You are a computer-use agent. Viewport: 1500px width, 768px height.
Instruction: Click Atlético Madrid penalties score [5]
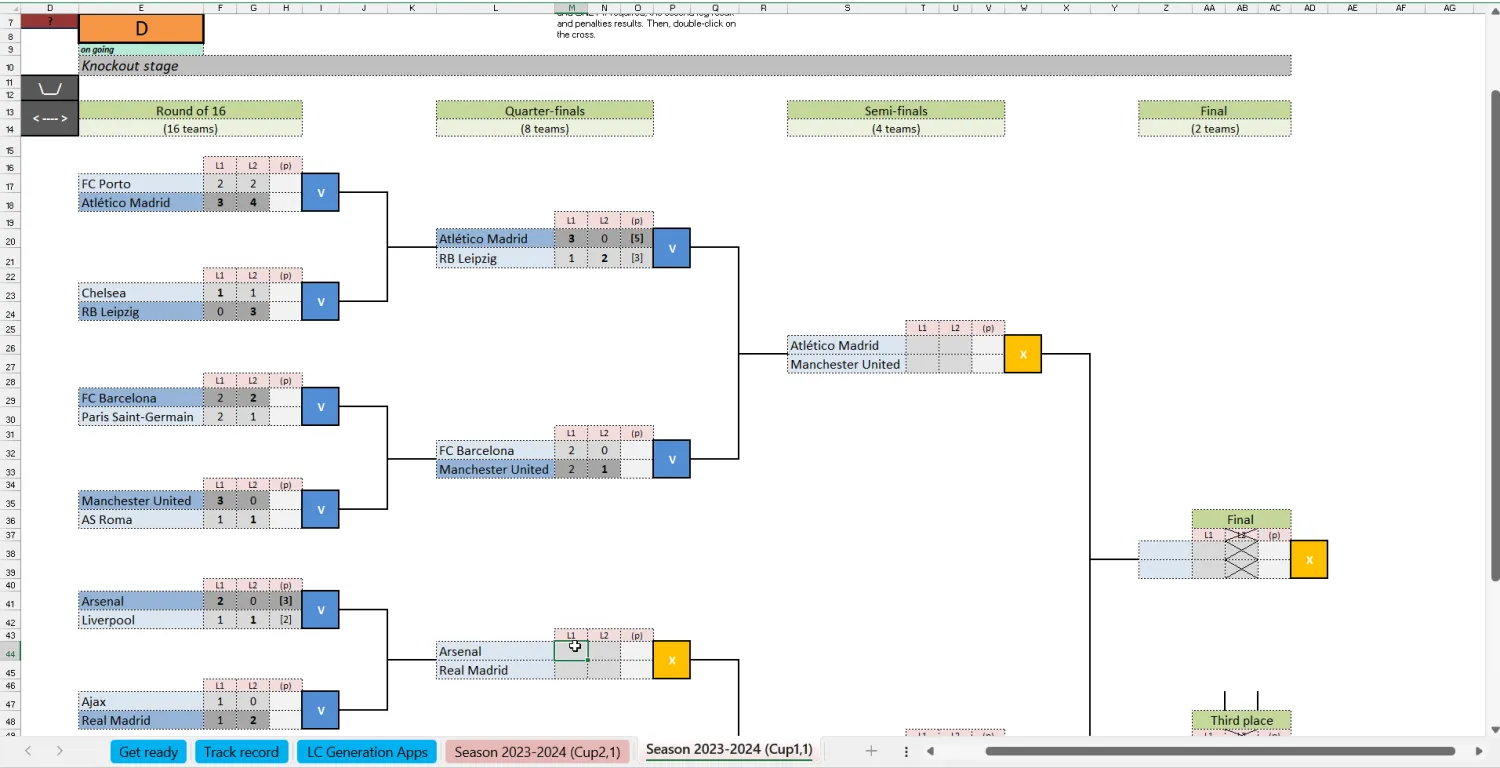coord(637,238)
